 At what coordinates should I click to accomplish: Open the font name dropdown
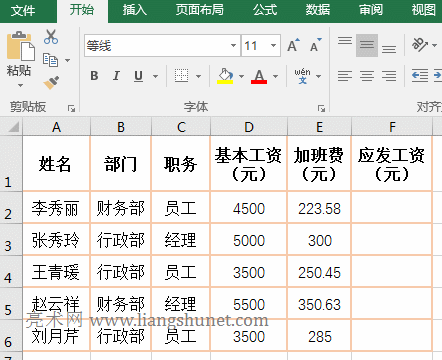pos(234,45)
